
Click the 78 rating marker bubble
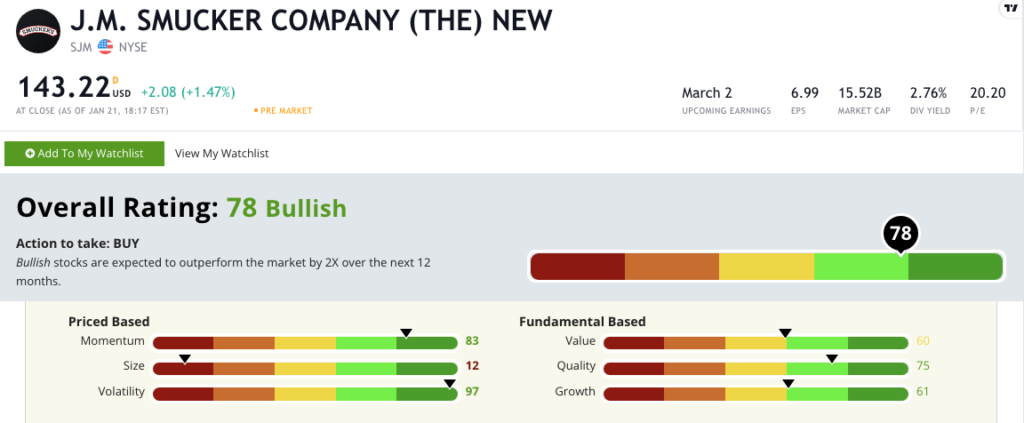click(x=901, y=234)
